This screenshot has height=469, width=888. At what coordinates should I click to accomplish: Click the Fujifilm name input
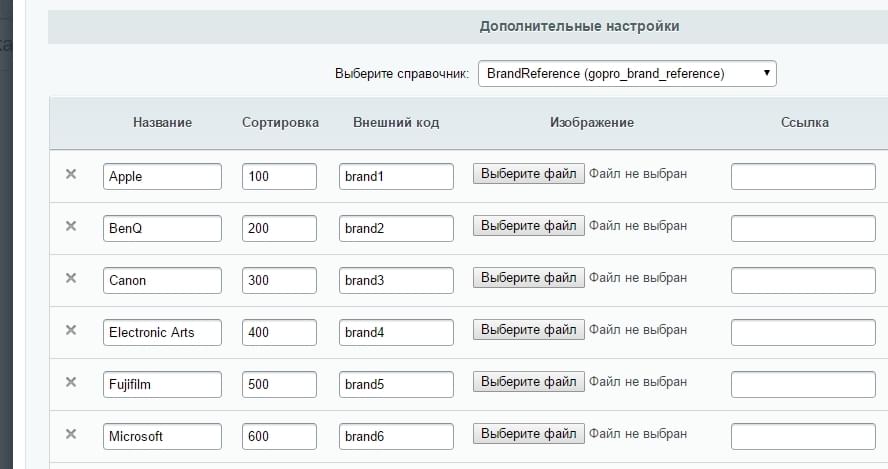pos(162,385)
